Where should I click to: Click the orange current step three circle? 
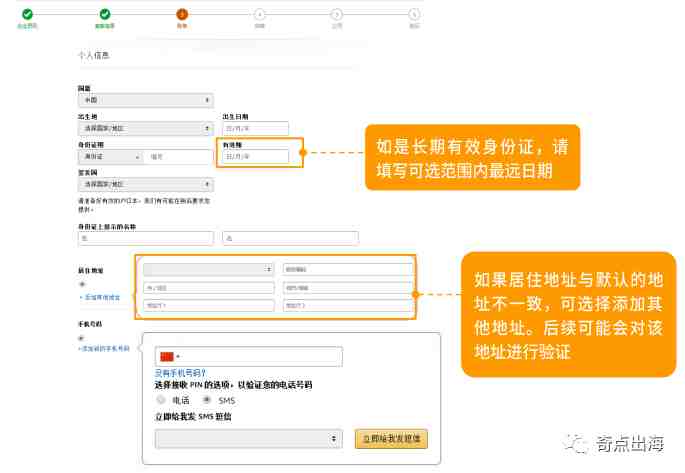coord(182,14)
